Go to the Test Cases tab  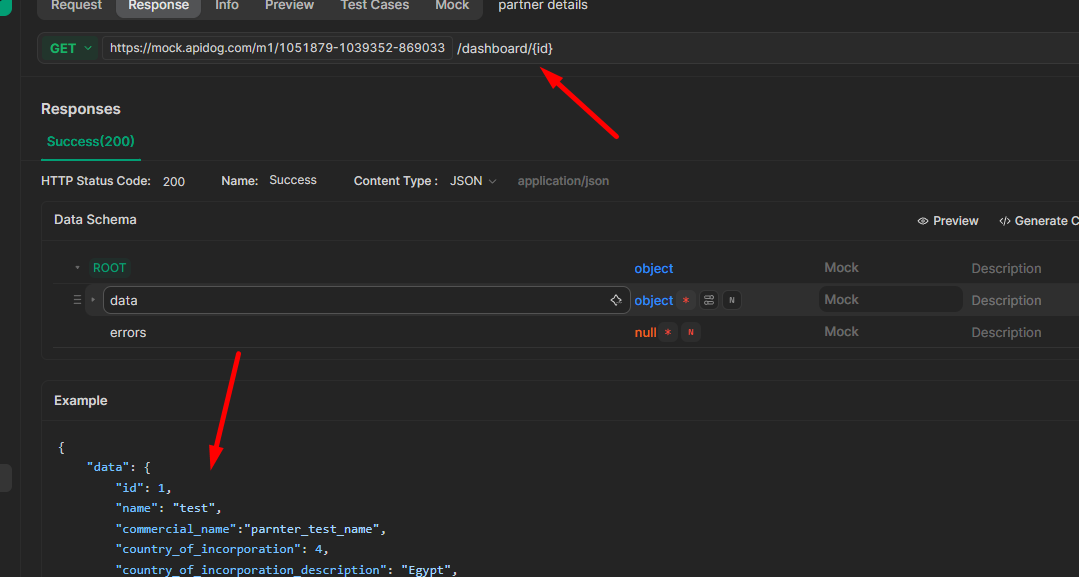pyautogui.click(x=375, y=6)
